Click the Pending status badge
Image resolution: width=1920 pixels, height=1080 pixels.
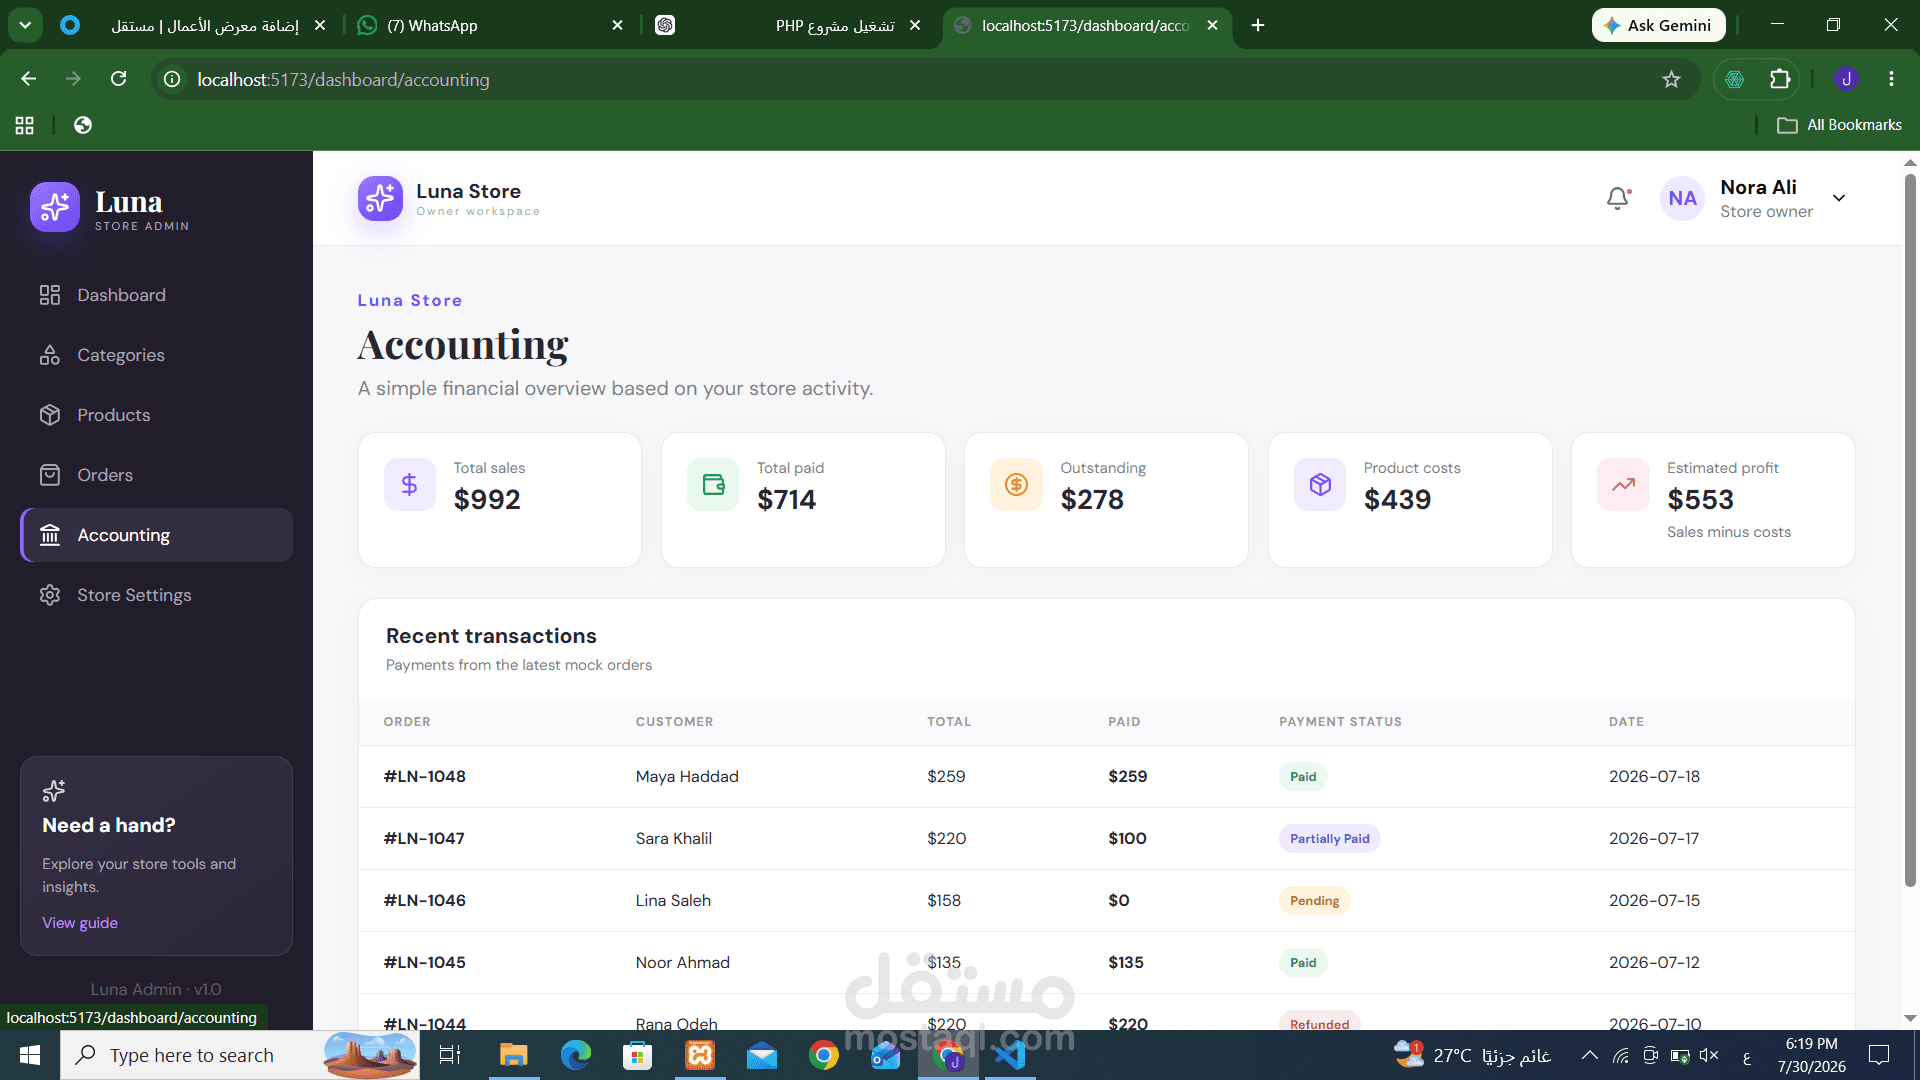[x=1314, y=901]
